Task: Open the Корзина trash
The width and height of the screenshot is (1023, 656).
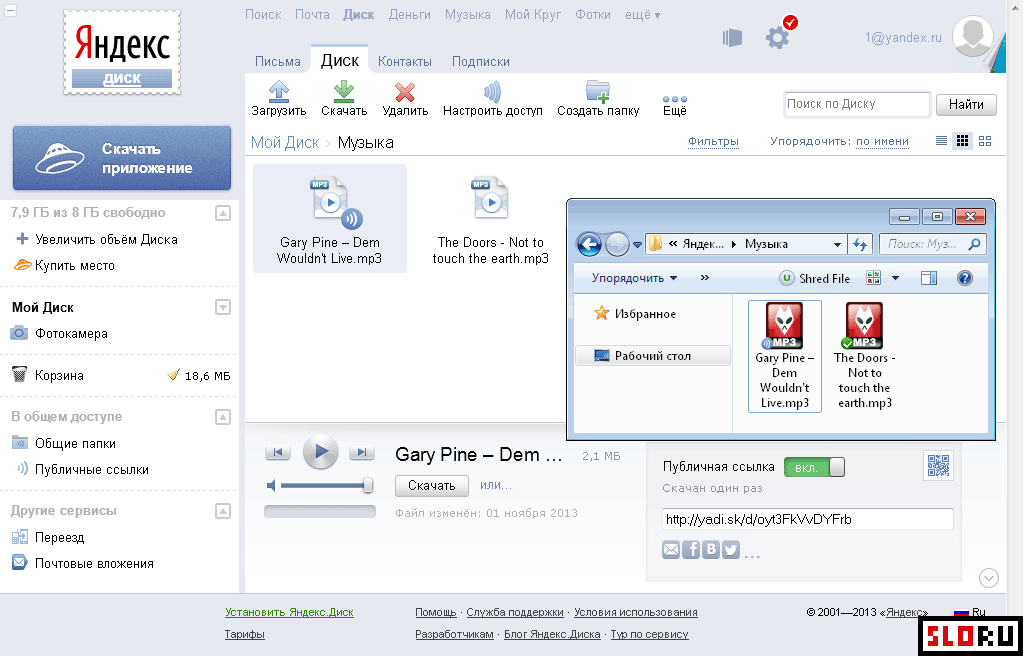Action: (59, 375)
